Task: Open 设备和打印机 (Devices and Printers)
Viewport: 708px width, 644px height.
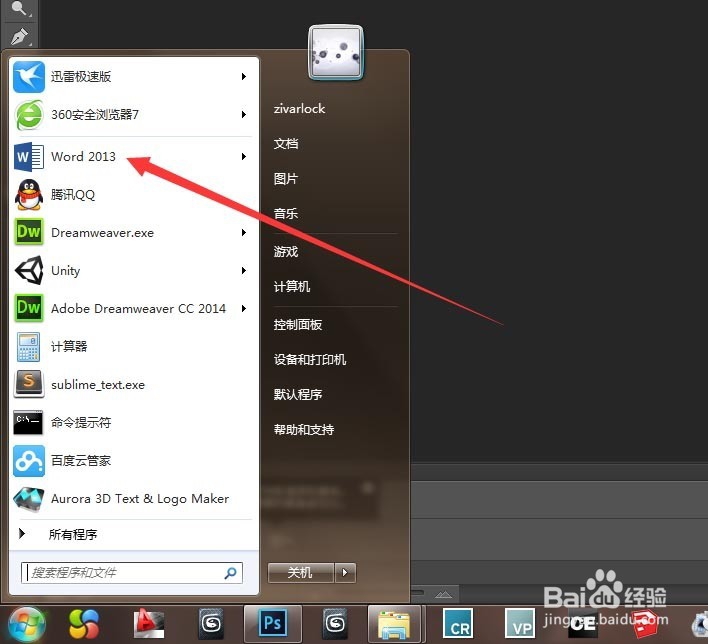Action: coord(310,359)
